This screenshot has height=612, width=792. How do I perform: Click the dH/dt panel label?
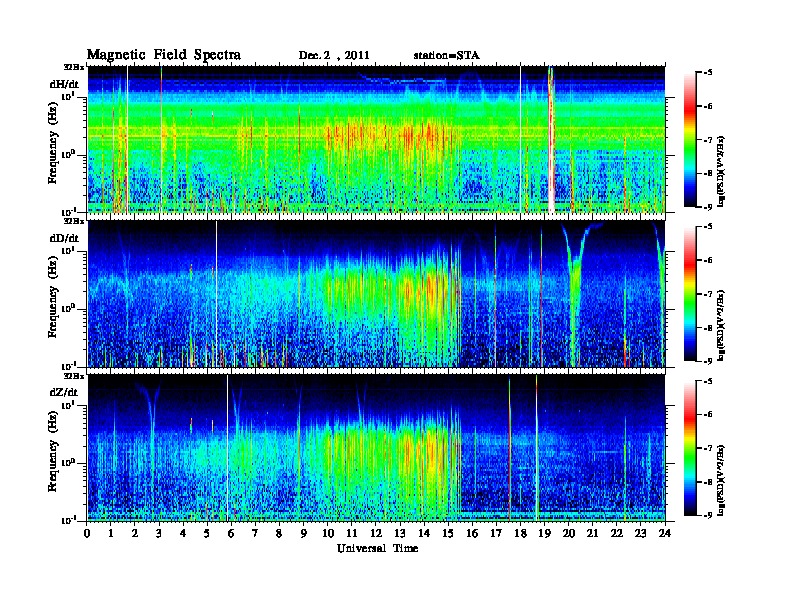64,84
